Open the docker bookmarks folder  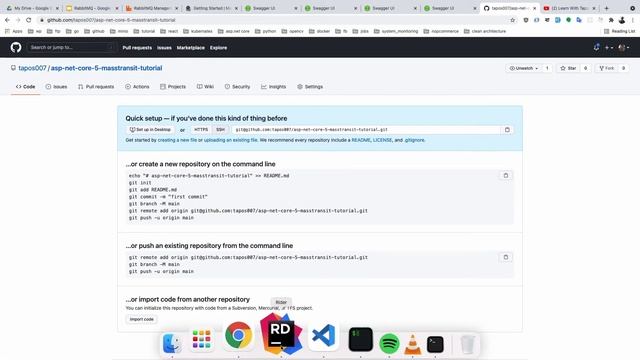click(x=319, y=31)
